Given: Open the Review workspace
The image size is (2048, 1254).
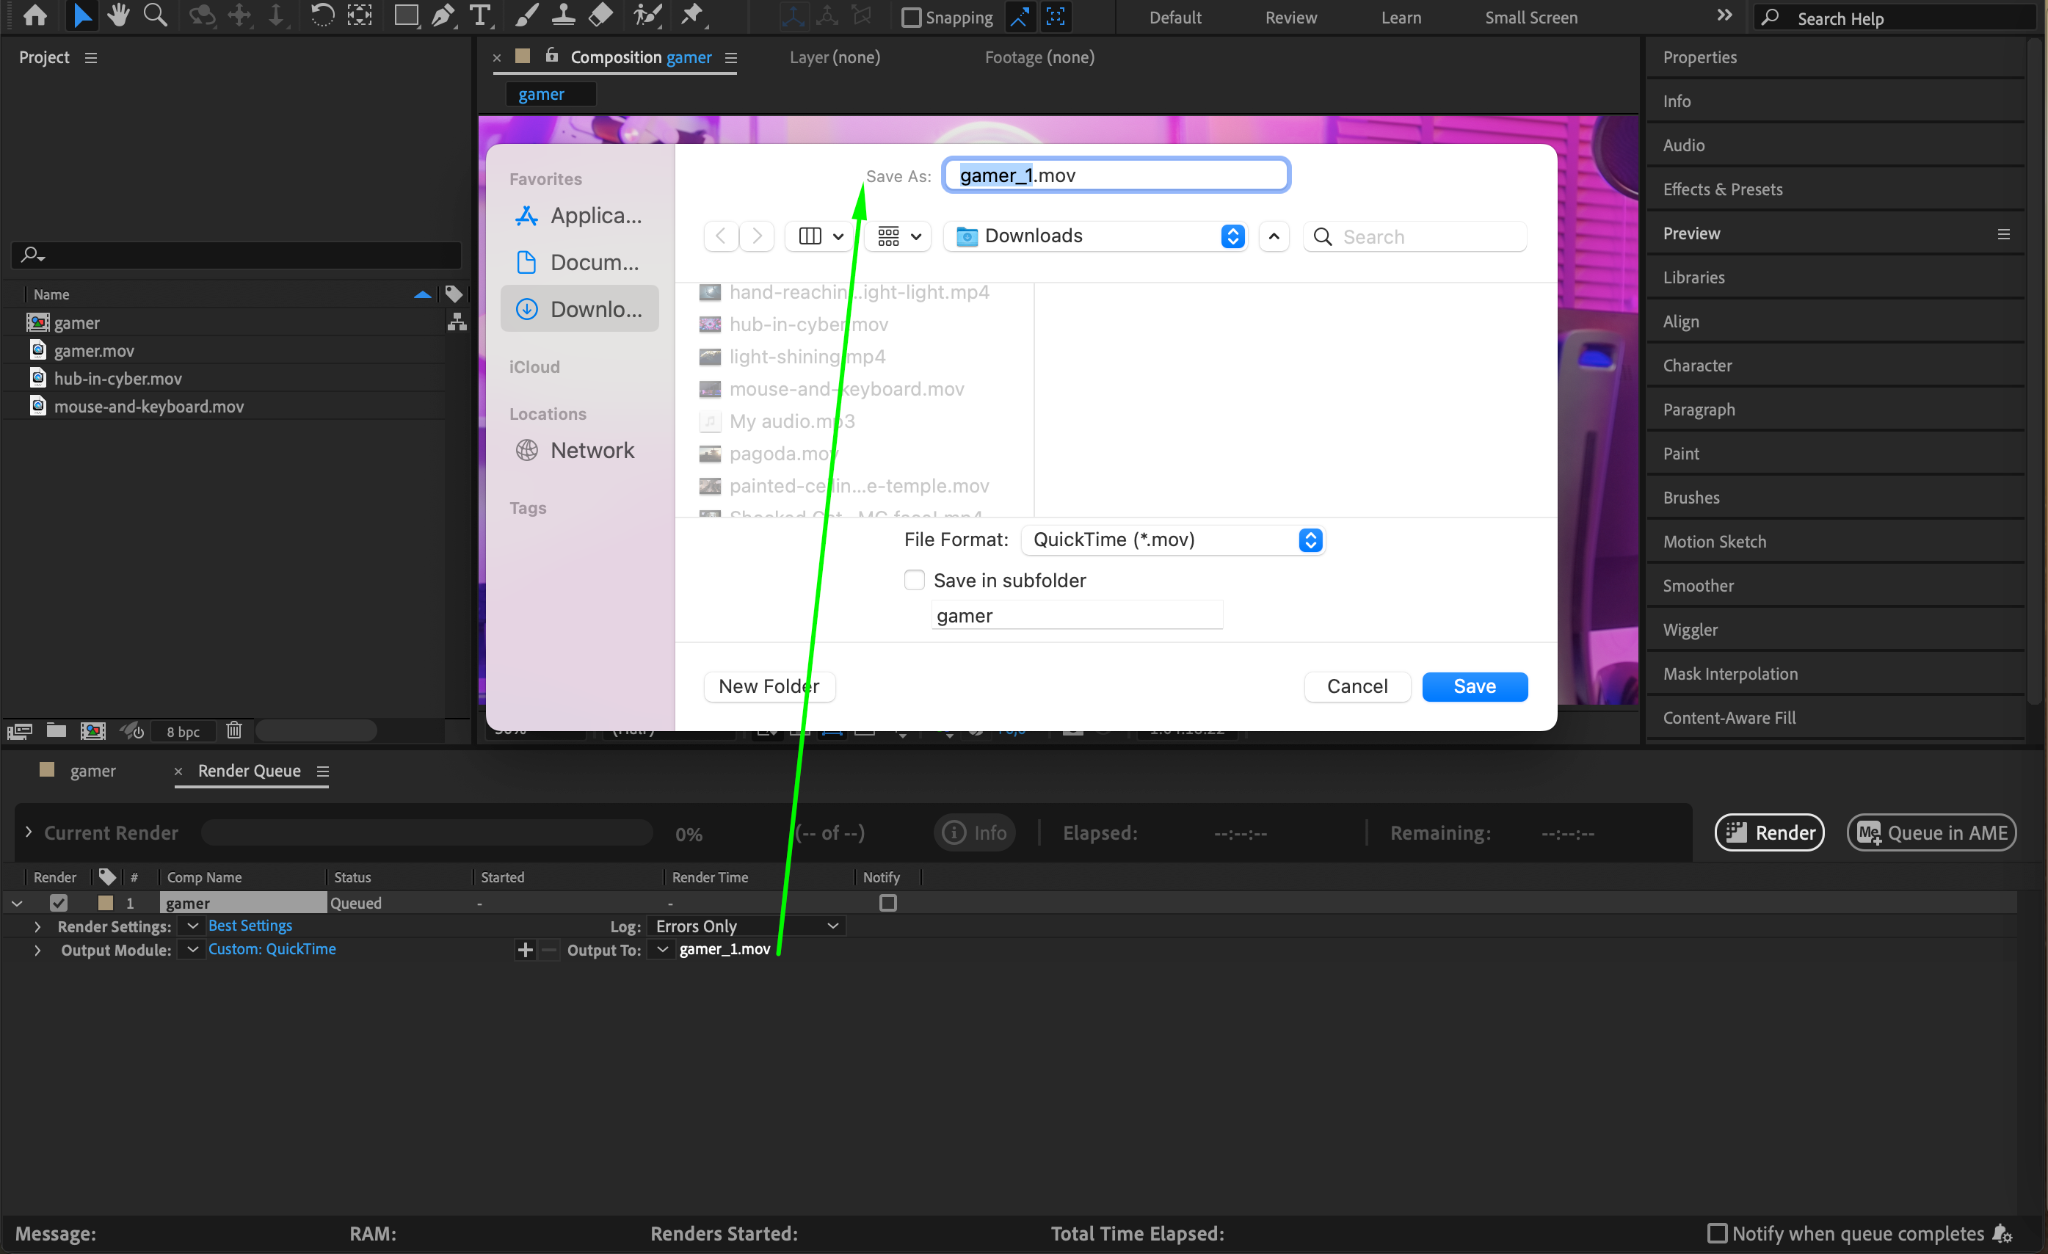Looking at the screenshot, I should coord(1290,17).
